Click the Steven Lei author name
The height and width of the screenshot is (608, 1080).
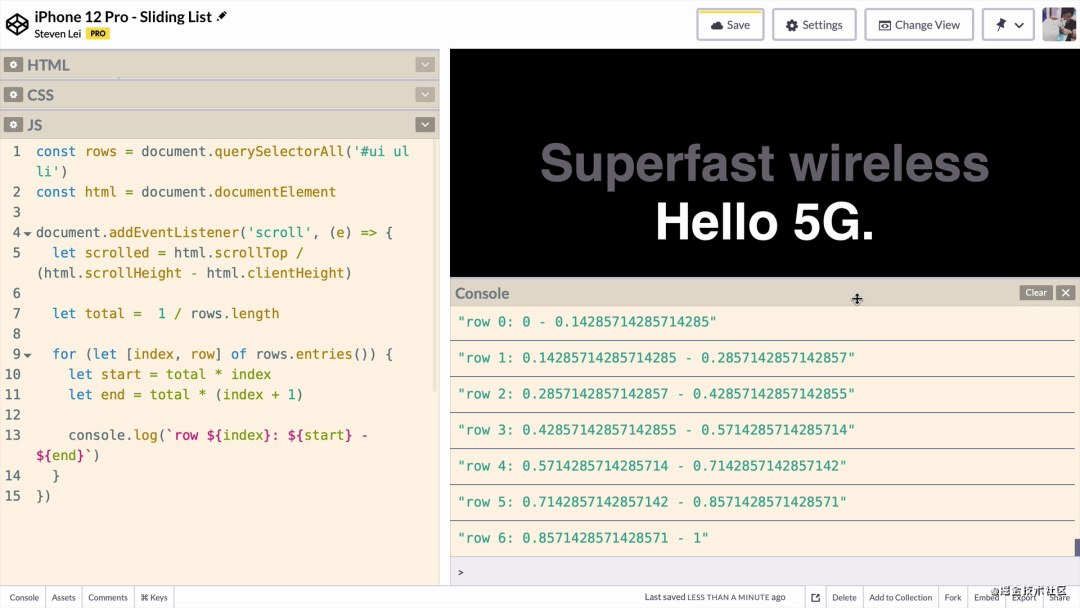point(58,34)
